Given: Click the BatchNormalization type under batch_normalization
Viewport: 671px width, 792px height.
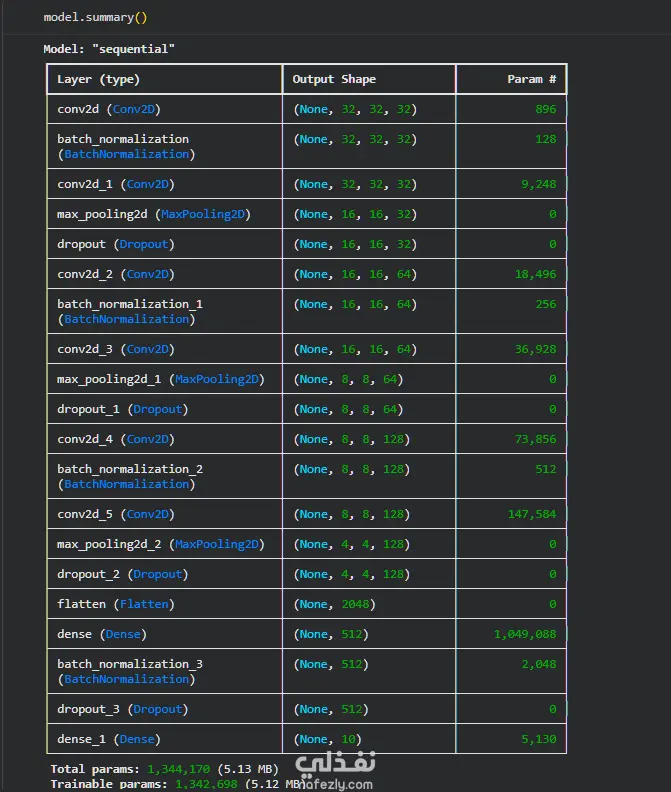Looking at the screenshot, I should pyautogui.click(x=126, y=154).
